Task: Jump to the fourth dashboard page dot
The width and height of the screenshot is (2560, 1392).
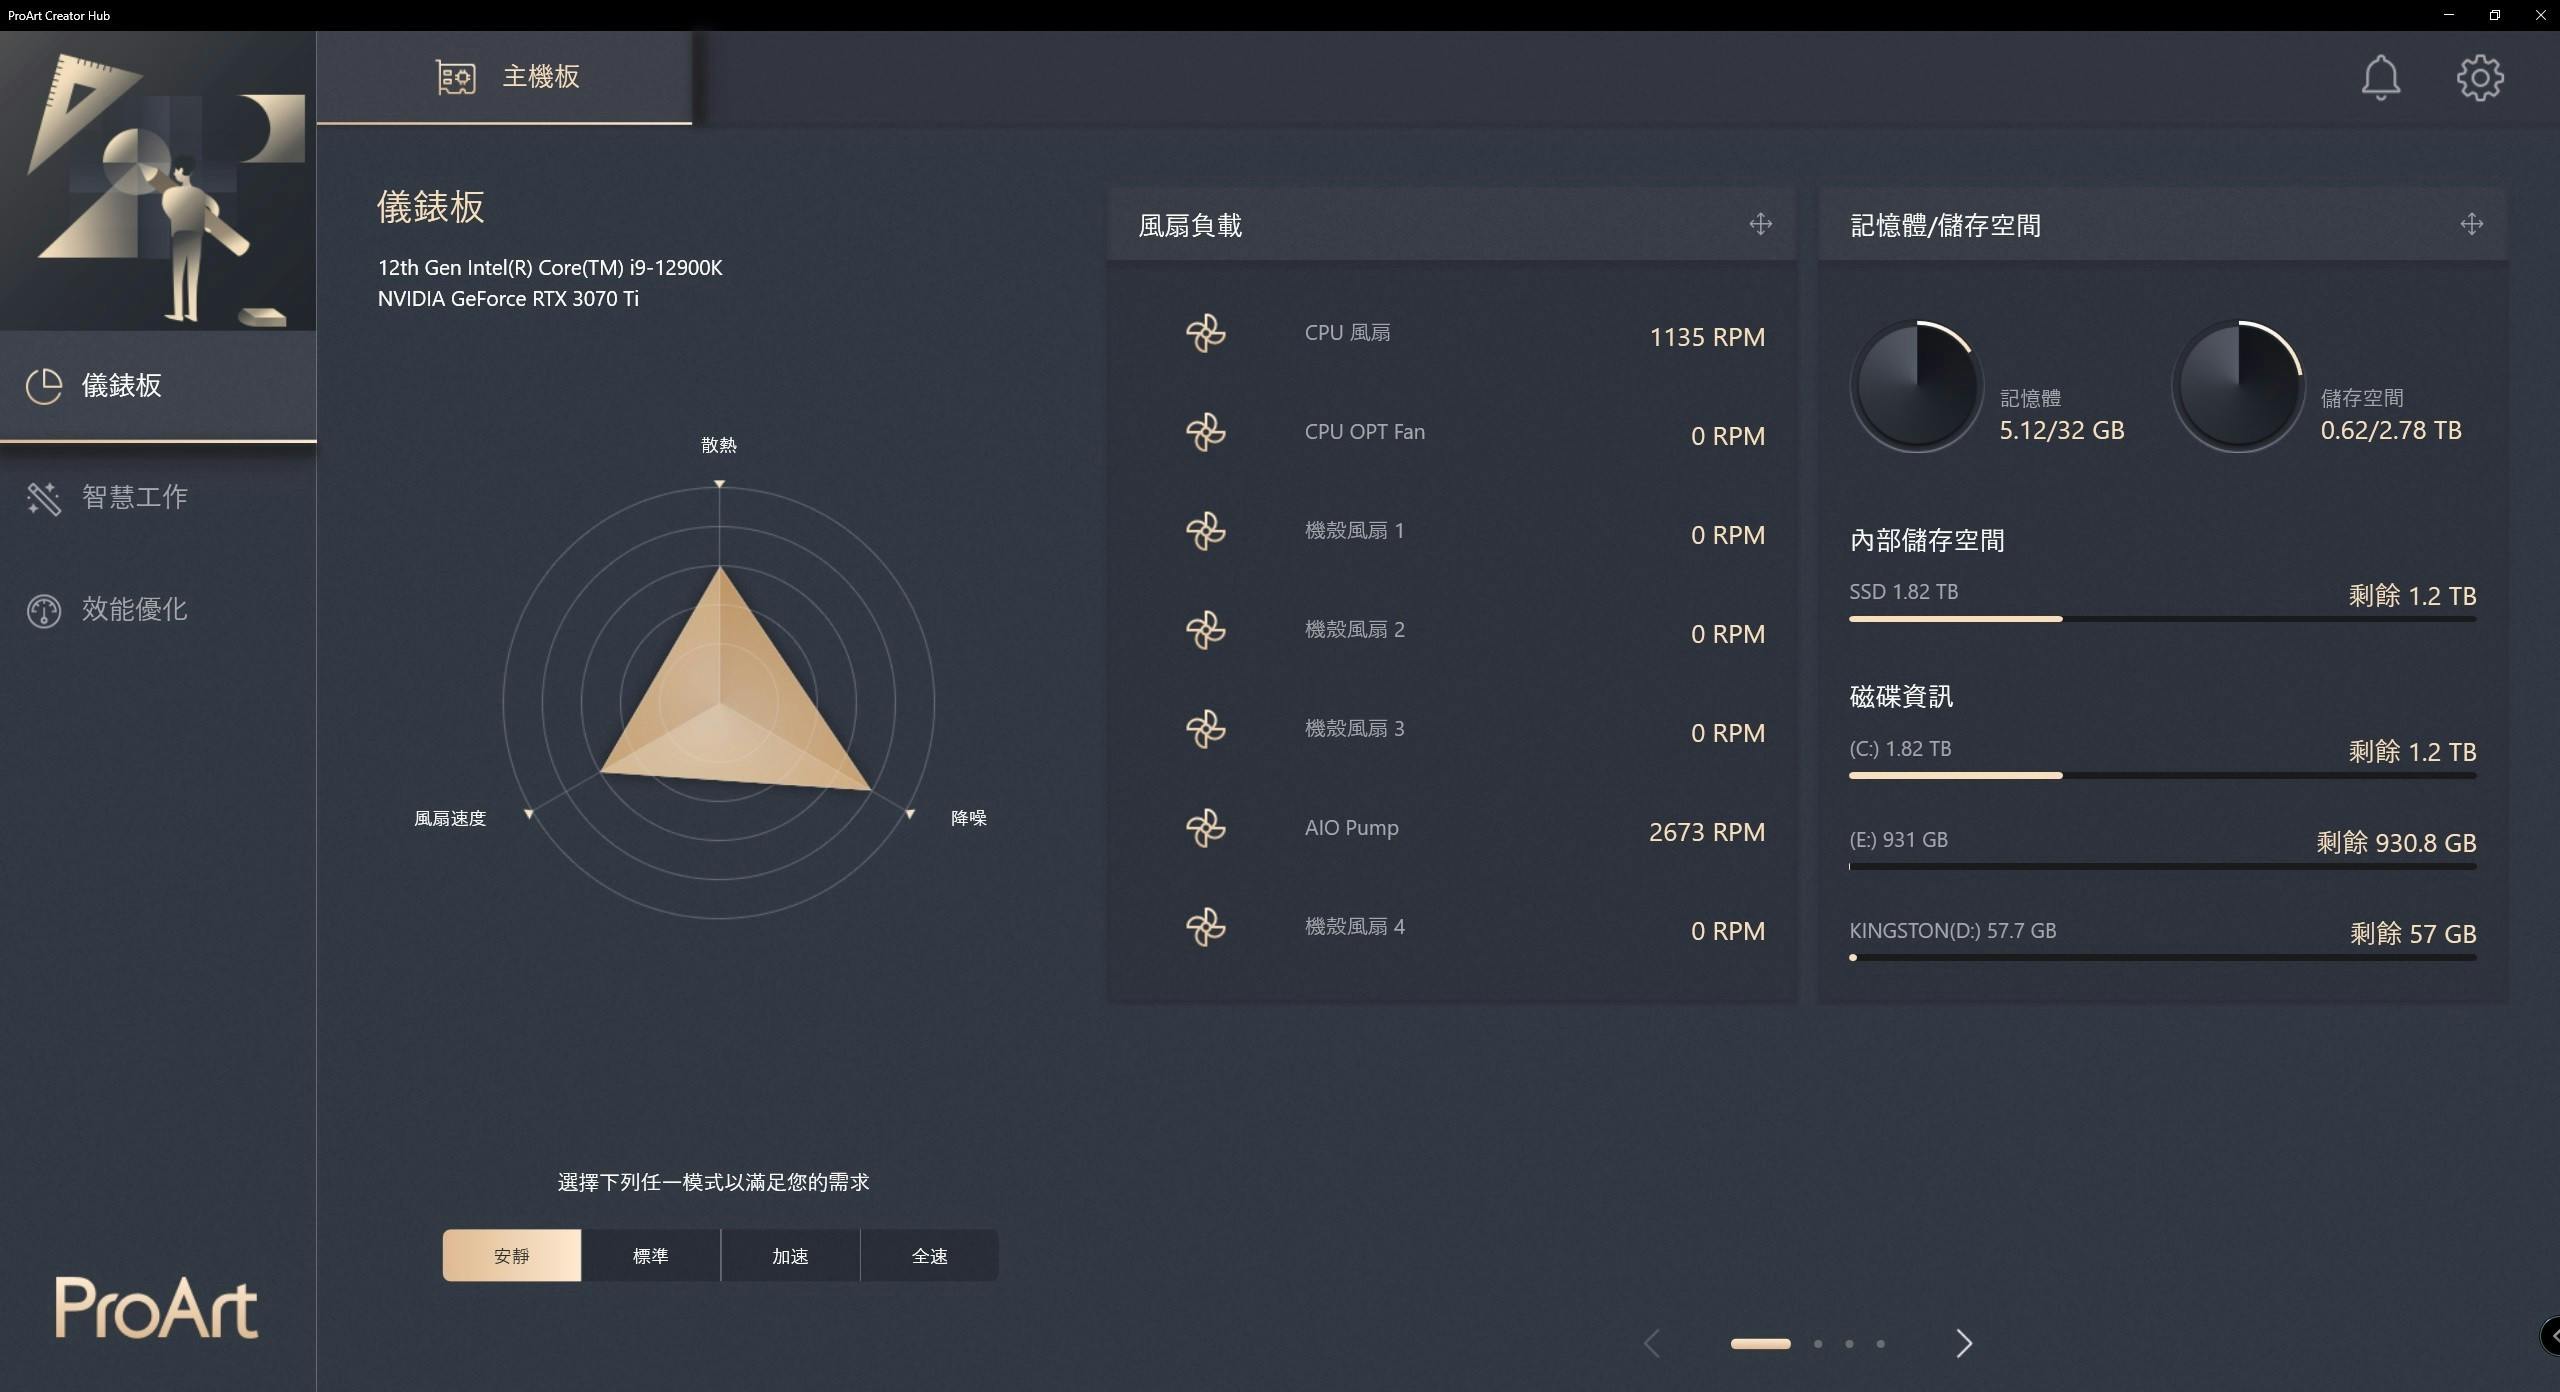Action: click(1880, 1344)
